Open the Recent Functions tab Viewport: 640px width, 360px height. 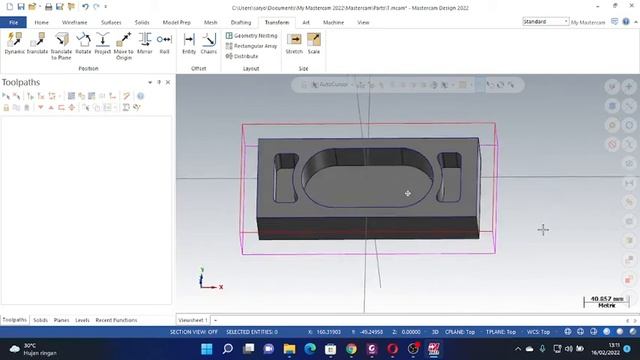click(116, 320)
